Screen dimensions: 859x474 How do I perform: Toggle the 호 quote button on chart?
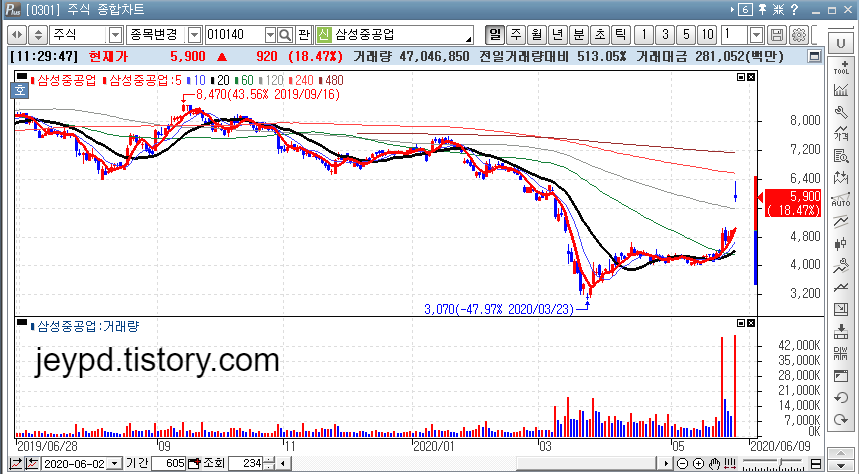pos(20,90)
